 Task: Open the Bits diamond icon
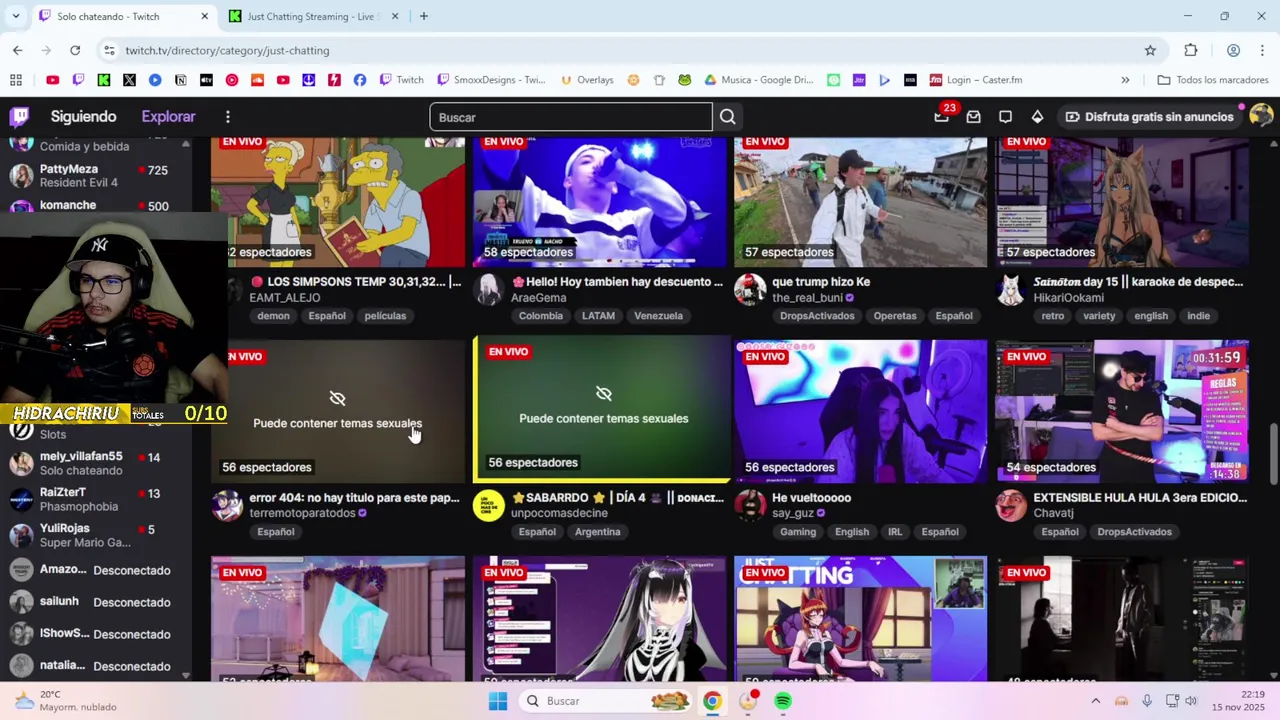tap(1038, 117)
